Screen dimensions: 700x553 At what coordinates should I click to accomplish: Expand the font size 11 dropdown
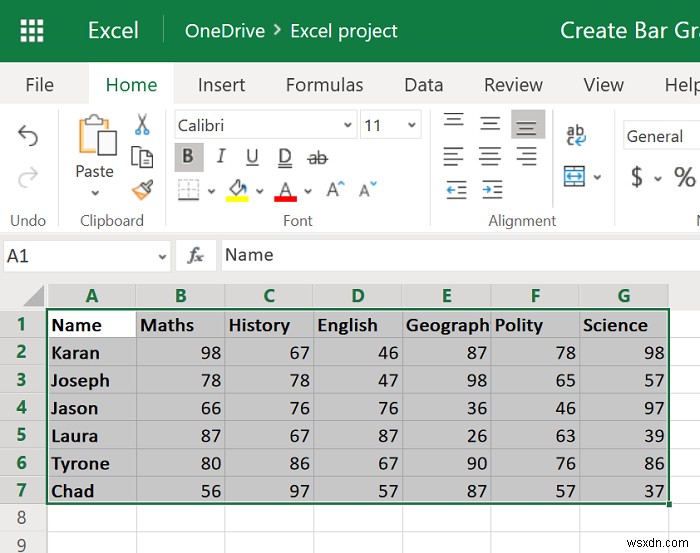391,125
